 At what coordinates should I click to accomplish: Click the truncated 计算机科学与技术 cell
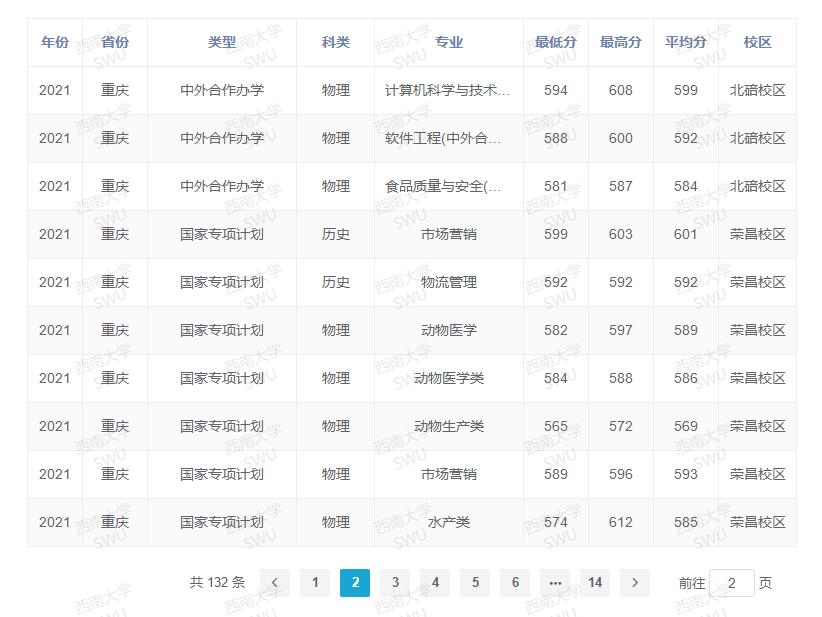point(447,90)
